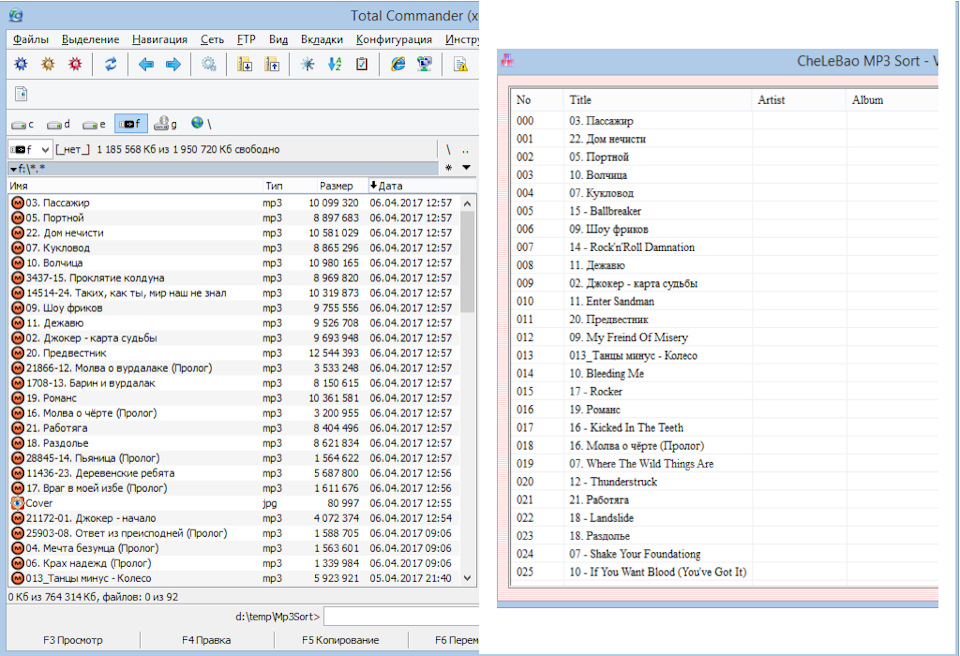Click the orange gear toolbar icon
960x656 pixels.
click(x=48, y=64)
